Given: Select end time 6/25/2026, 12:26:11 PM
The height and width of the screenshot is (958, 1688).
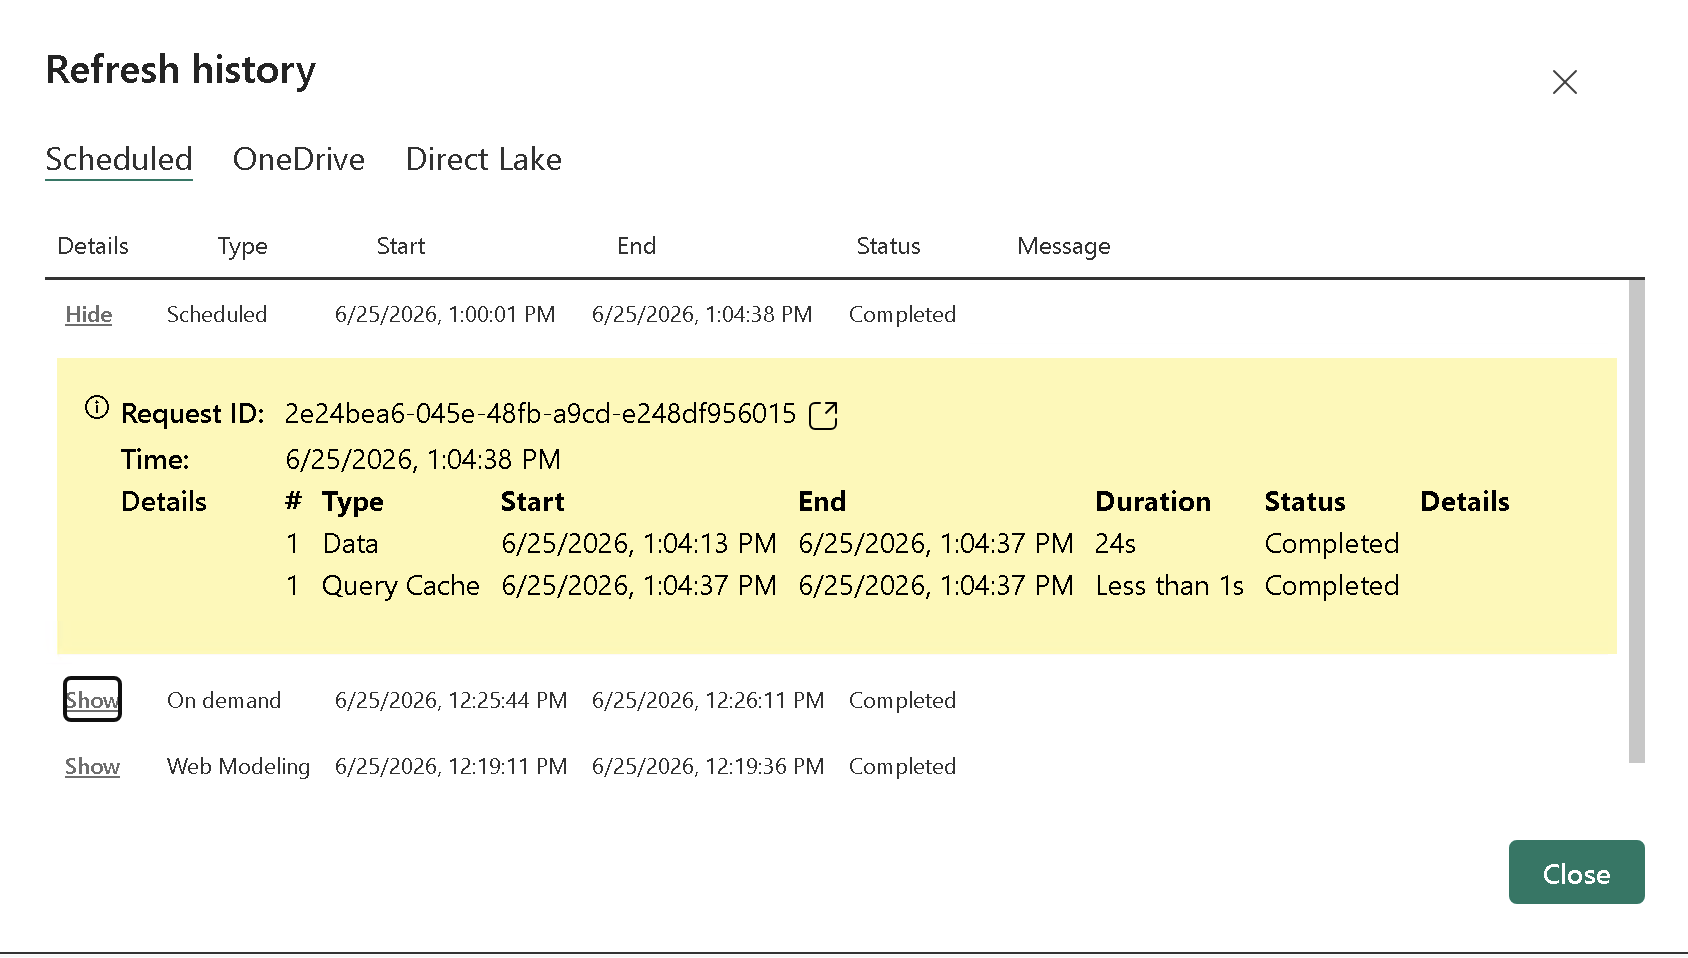Looking at the screenshot, I should coord(708,701).
